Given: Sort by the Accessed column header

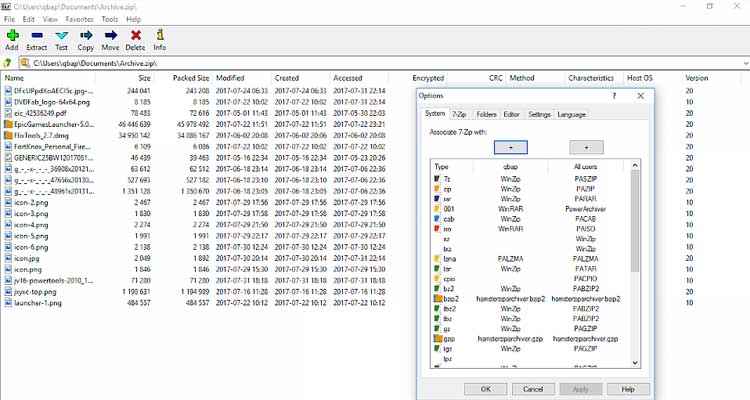Looking at the screenshot, I should coord(360,78).
